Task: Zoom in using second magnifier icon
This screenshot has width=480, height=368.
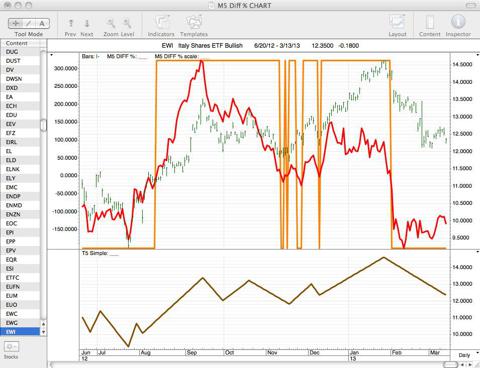Action: [x=127, y=23]
